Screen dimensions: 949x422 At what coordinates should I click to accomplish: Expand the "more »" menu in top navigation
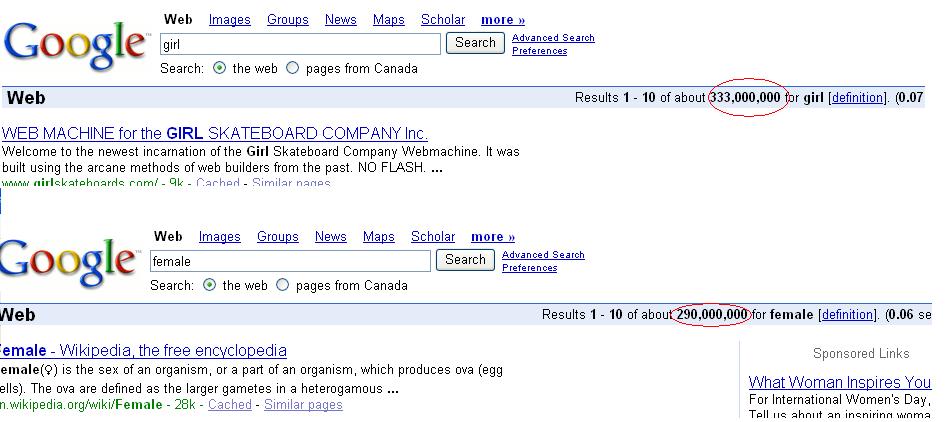503,20
